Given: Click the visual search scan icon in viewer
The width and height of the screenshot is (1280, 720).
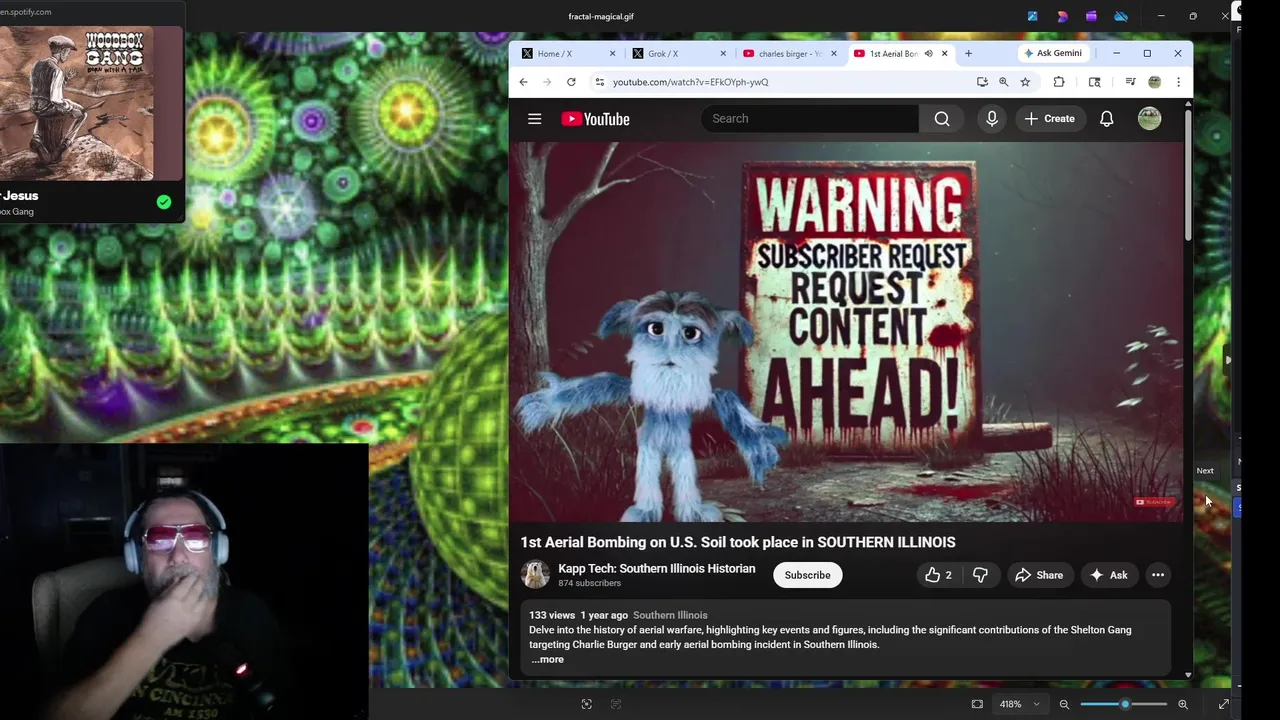Looking at the screenshot, I should click(587, 704).
